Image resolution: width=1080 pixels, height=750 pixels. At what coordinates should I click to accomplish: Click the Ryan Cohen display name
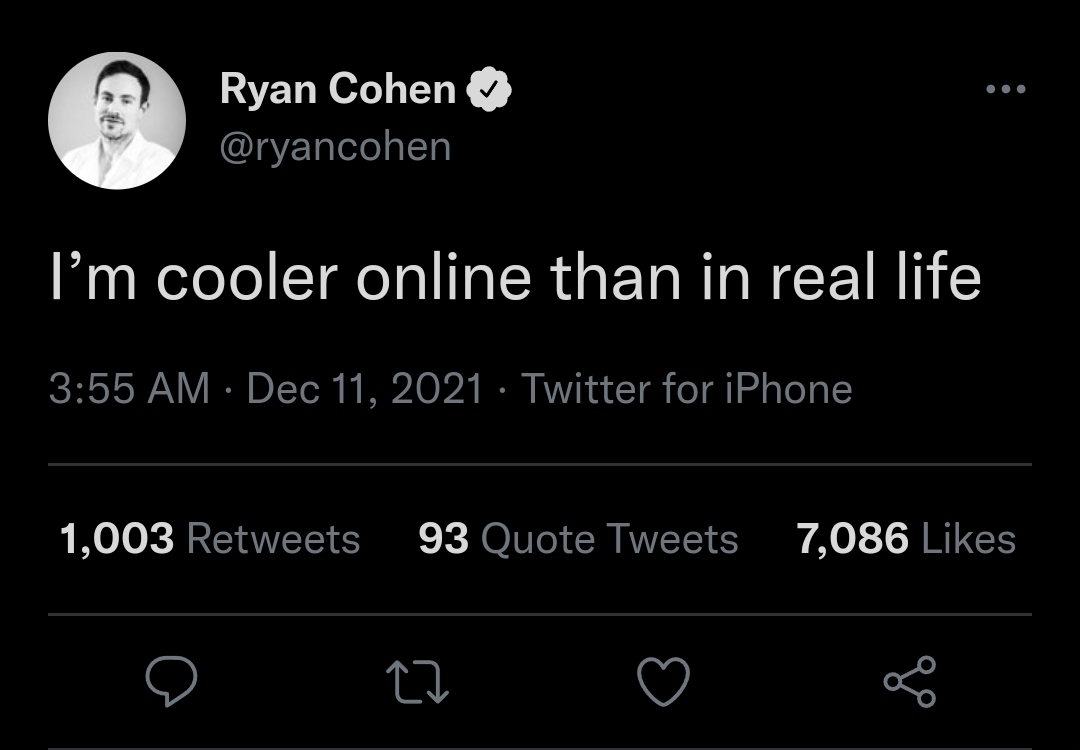tap(337, 90)
